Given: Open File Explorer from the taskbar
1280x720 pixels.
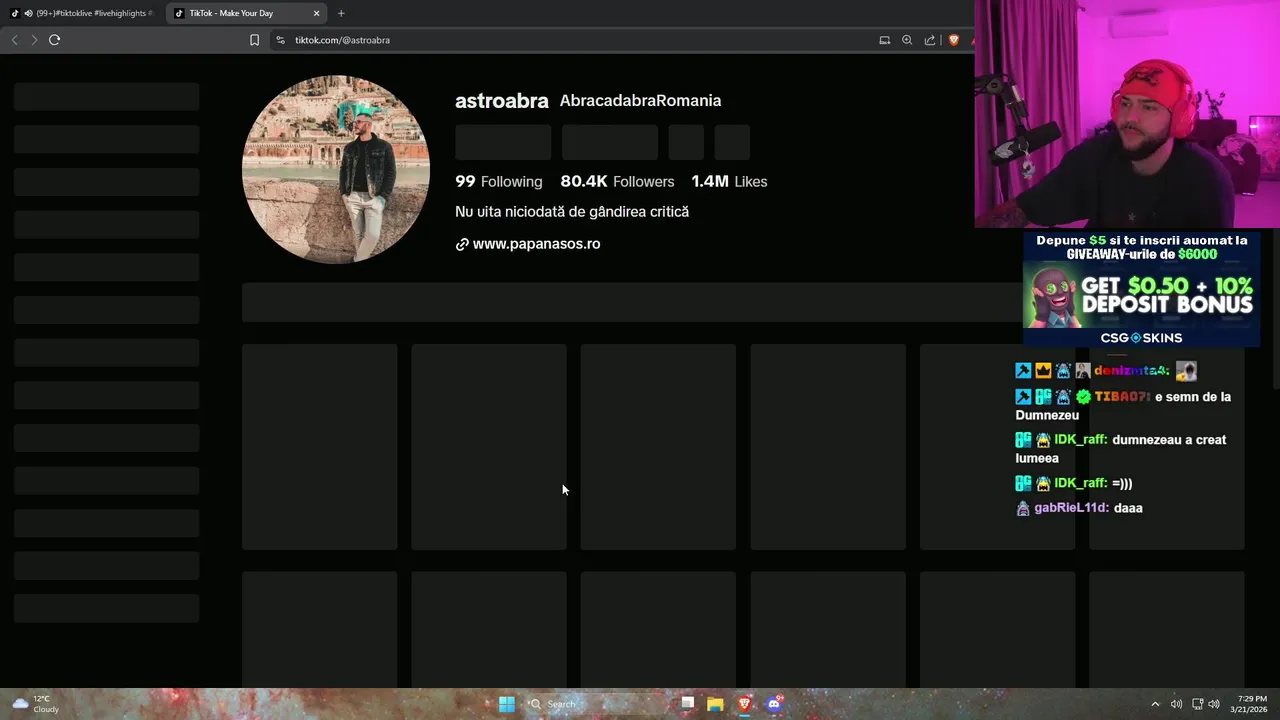Looking at the screenshot, I should pos(715,704).
